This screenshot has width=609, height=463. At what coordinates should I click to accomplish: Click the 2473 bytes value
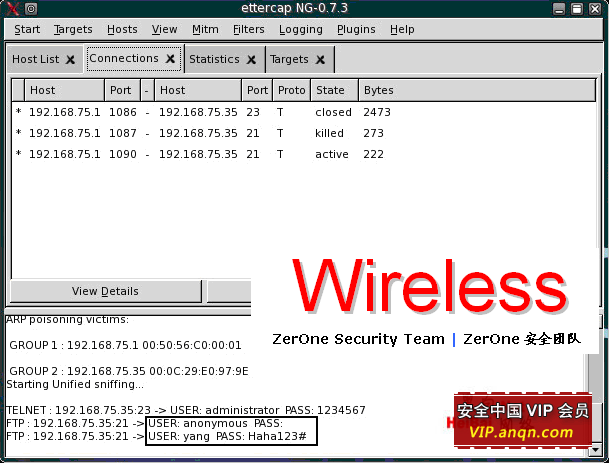(377, 112)
